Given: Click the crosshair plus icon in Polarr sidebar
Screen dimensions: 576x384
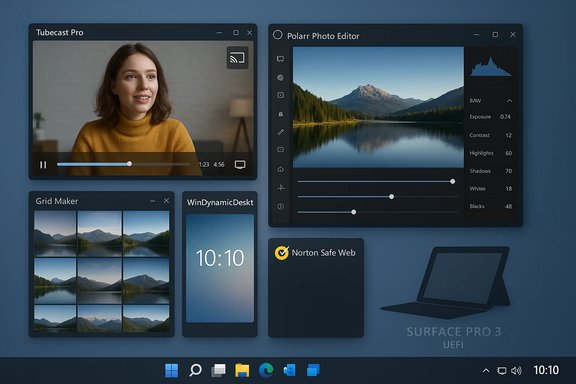Looking at the screenshot, I should pyautogui.click(x=281, y=188).
